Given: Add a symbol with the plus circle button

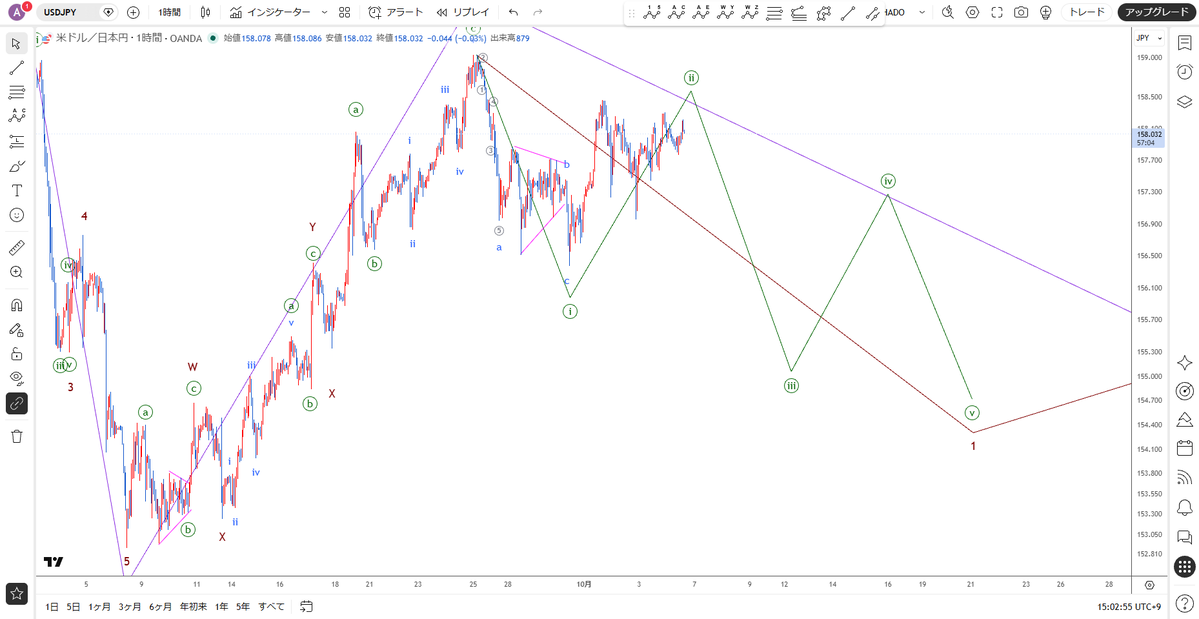Looking at the screenshot, I should point(133,12).
